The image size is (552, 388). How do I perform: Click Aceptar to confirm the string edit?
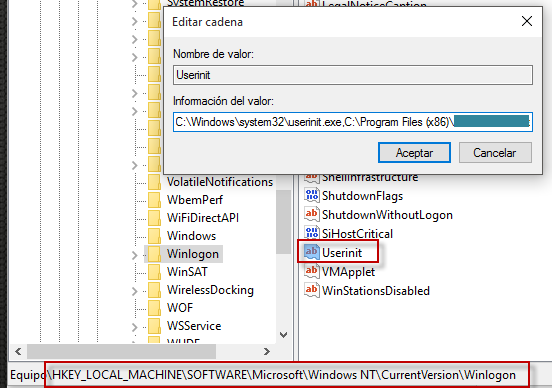pos(414,153)
